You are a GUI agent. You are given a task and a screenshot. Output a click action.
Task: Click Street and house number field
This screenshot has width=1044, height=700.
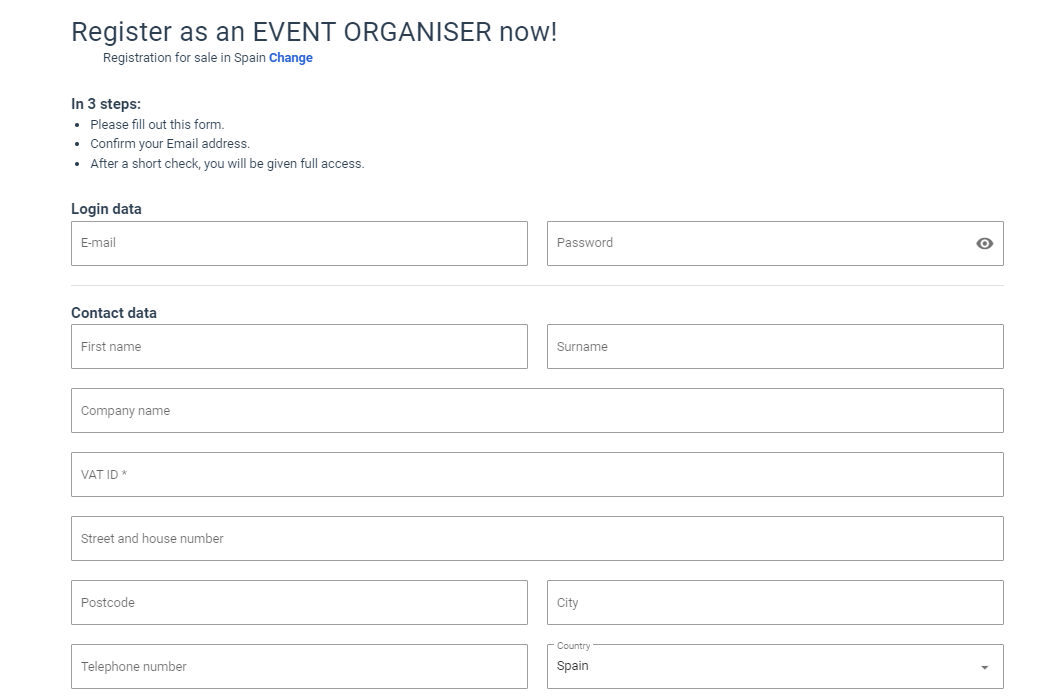click(x=537, y=539)
